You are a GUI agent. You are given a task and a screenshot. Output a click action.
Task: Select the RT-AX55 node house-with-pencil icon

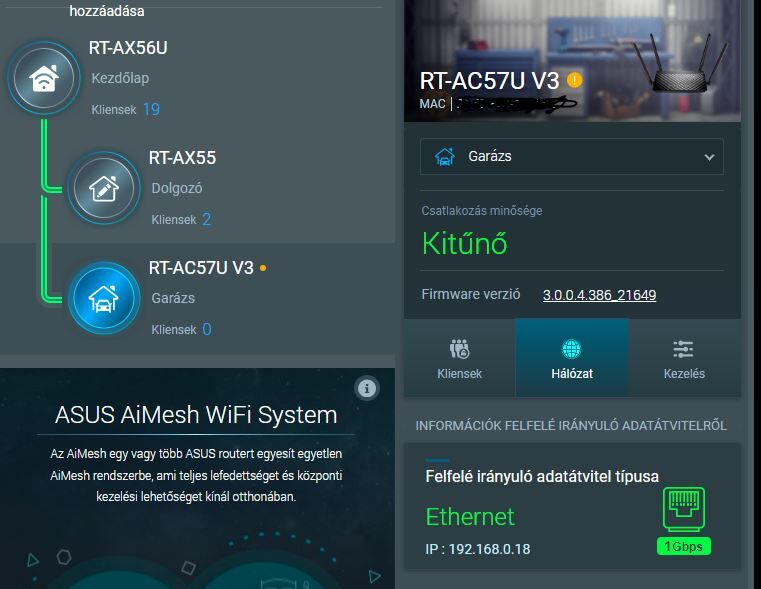103,188
